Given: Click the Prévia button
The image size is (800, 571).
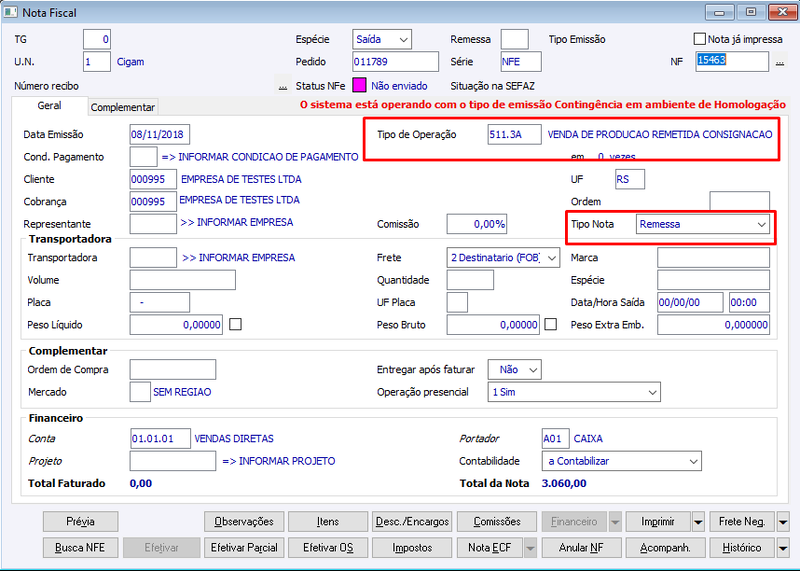Looking at the screenshot, I should click(81, 522).
